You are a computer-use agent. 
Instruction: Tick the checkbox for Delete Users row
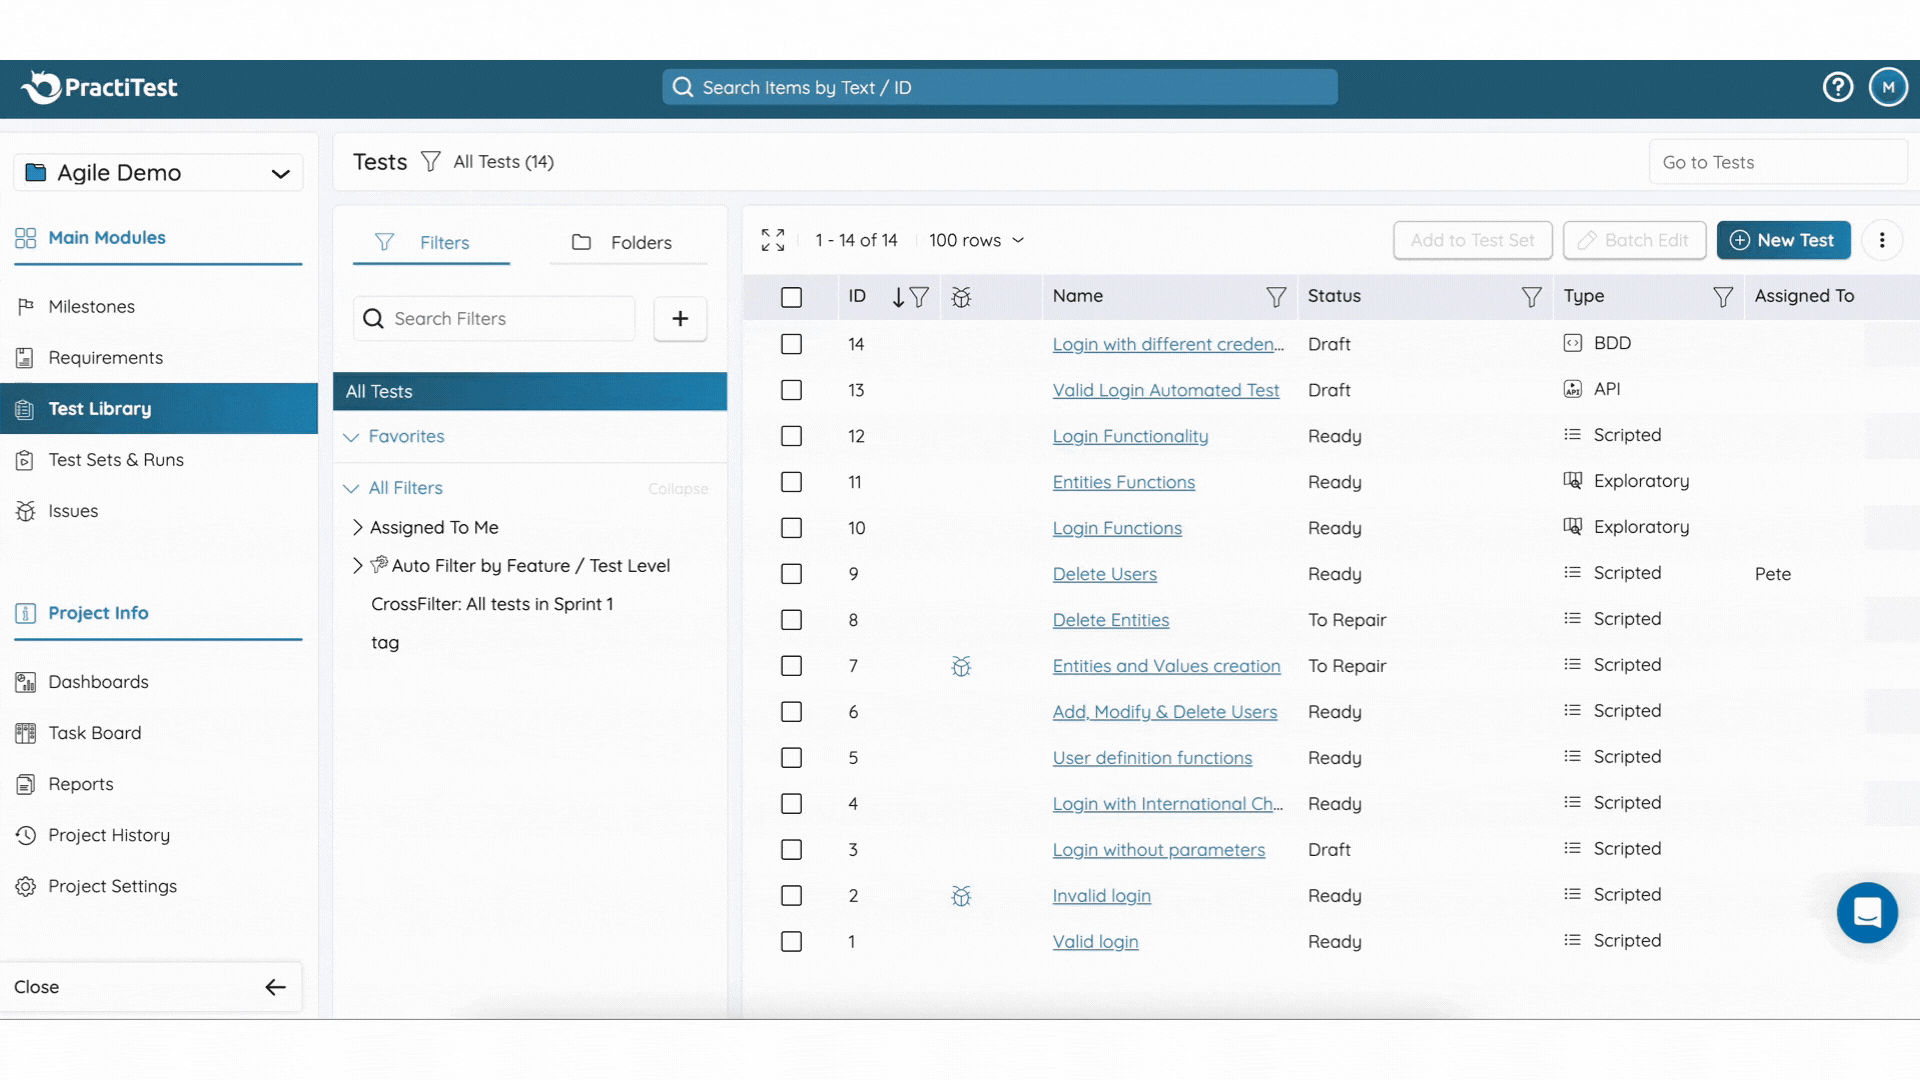pyautogui.click(x=791, y=574)
